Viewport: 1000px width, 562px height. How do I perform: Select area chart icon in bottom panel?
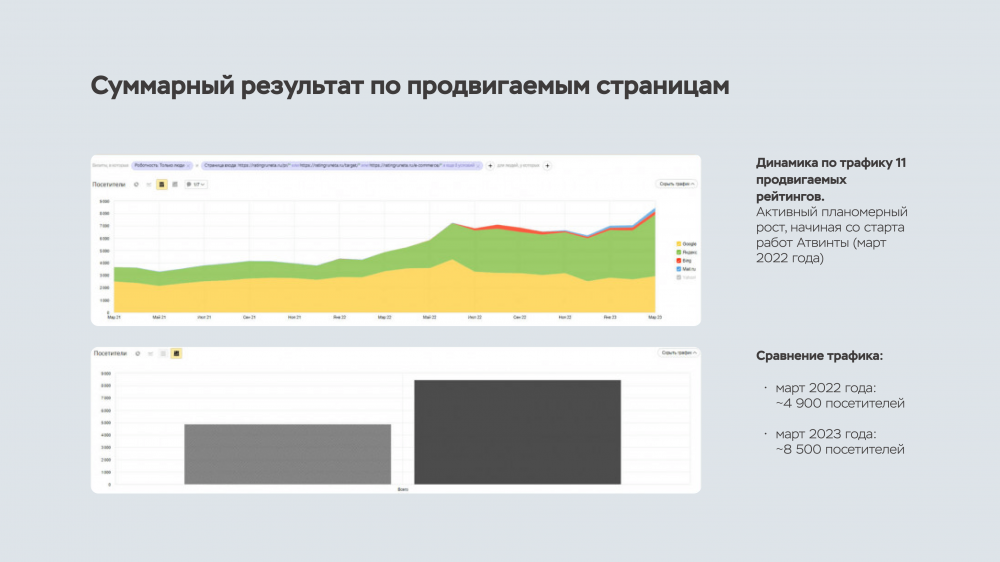click(163, 353)
